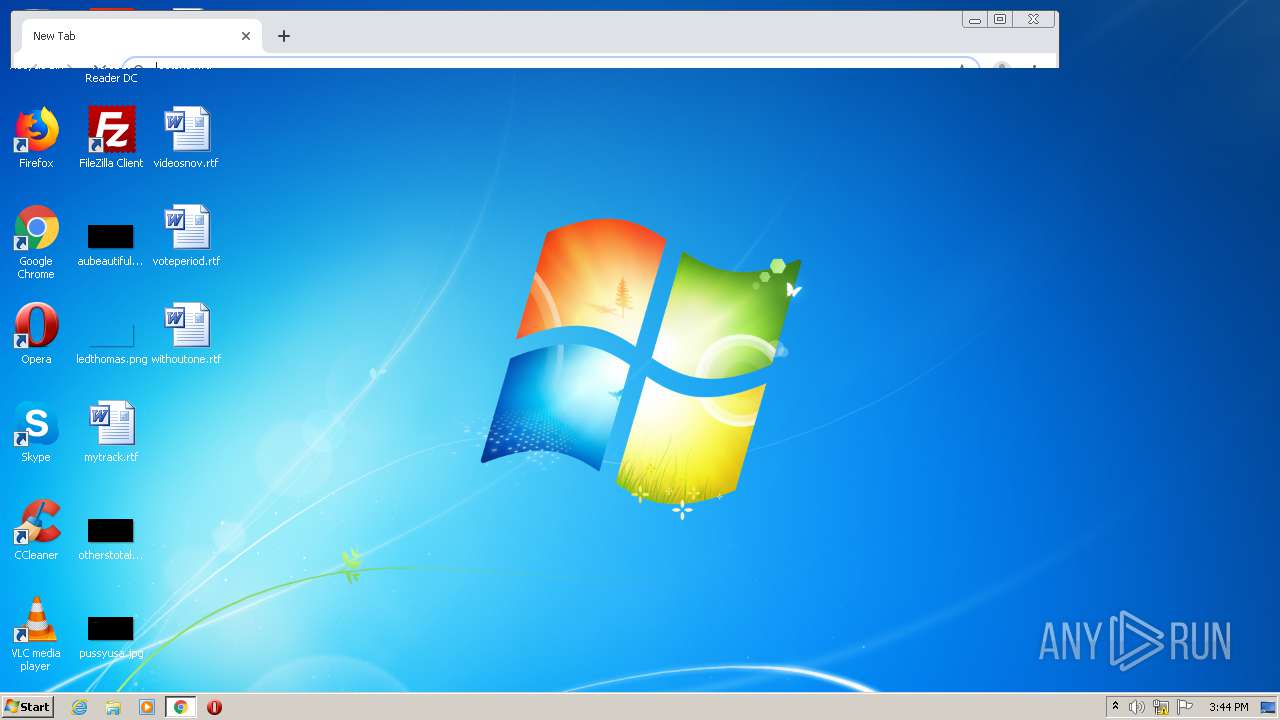1280x720 pixels.
Task: Open a new Chrome tab with plus
Action: point(284,36)
